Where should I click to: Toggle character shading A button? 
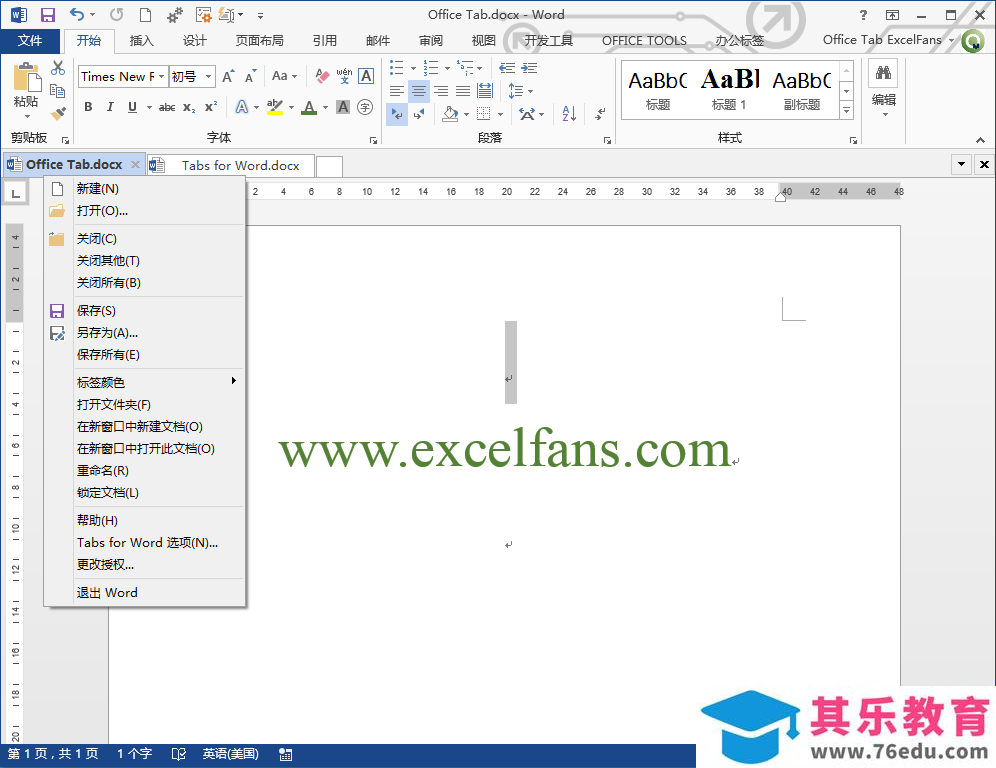[343, 107]
